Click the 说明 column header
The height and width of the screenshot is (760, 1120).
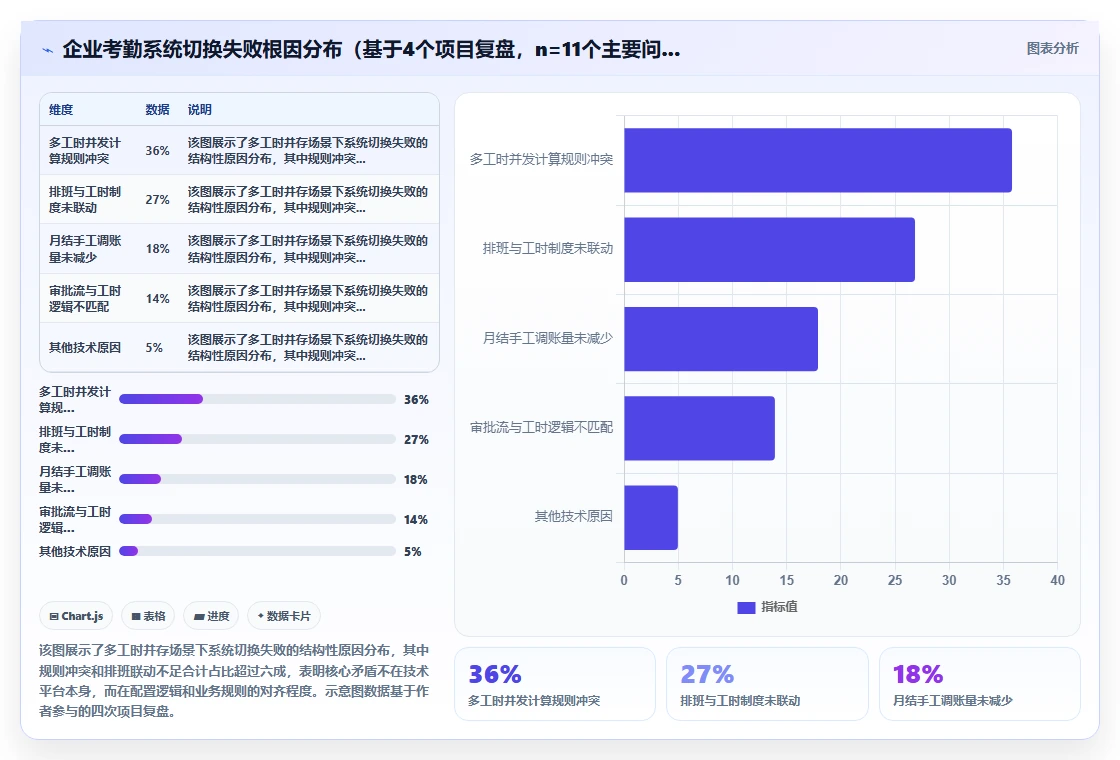click(x=199, y=109)
